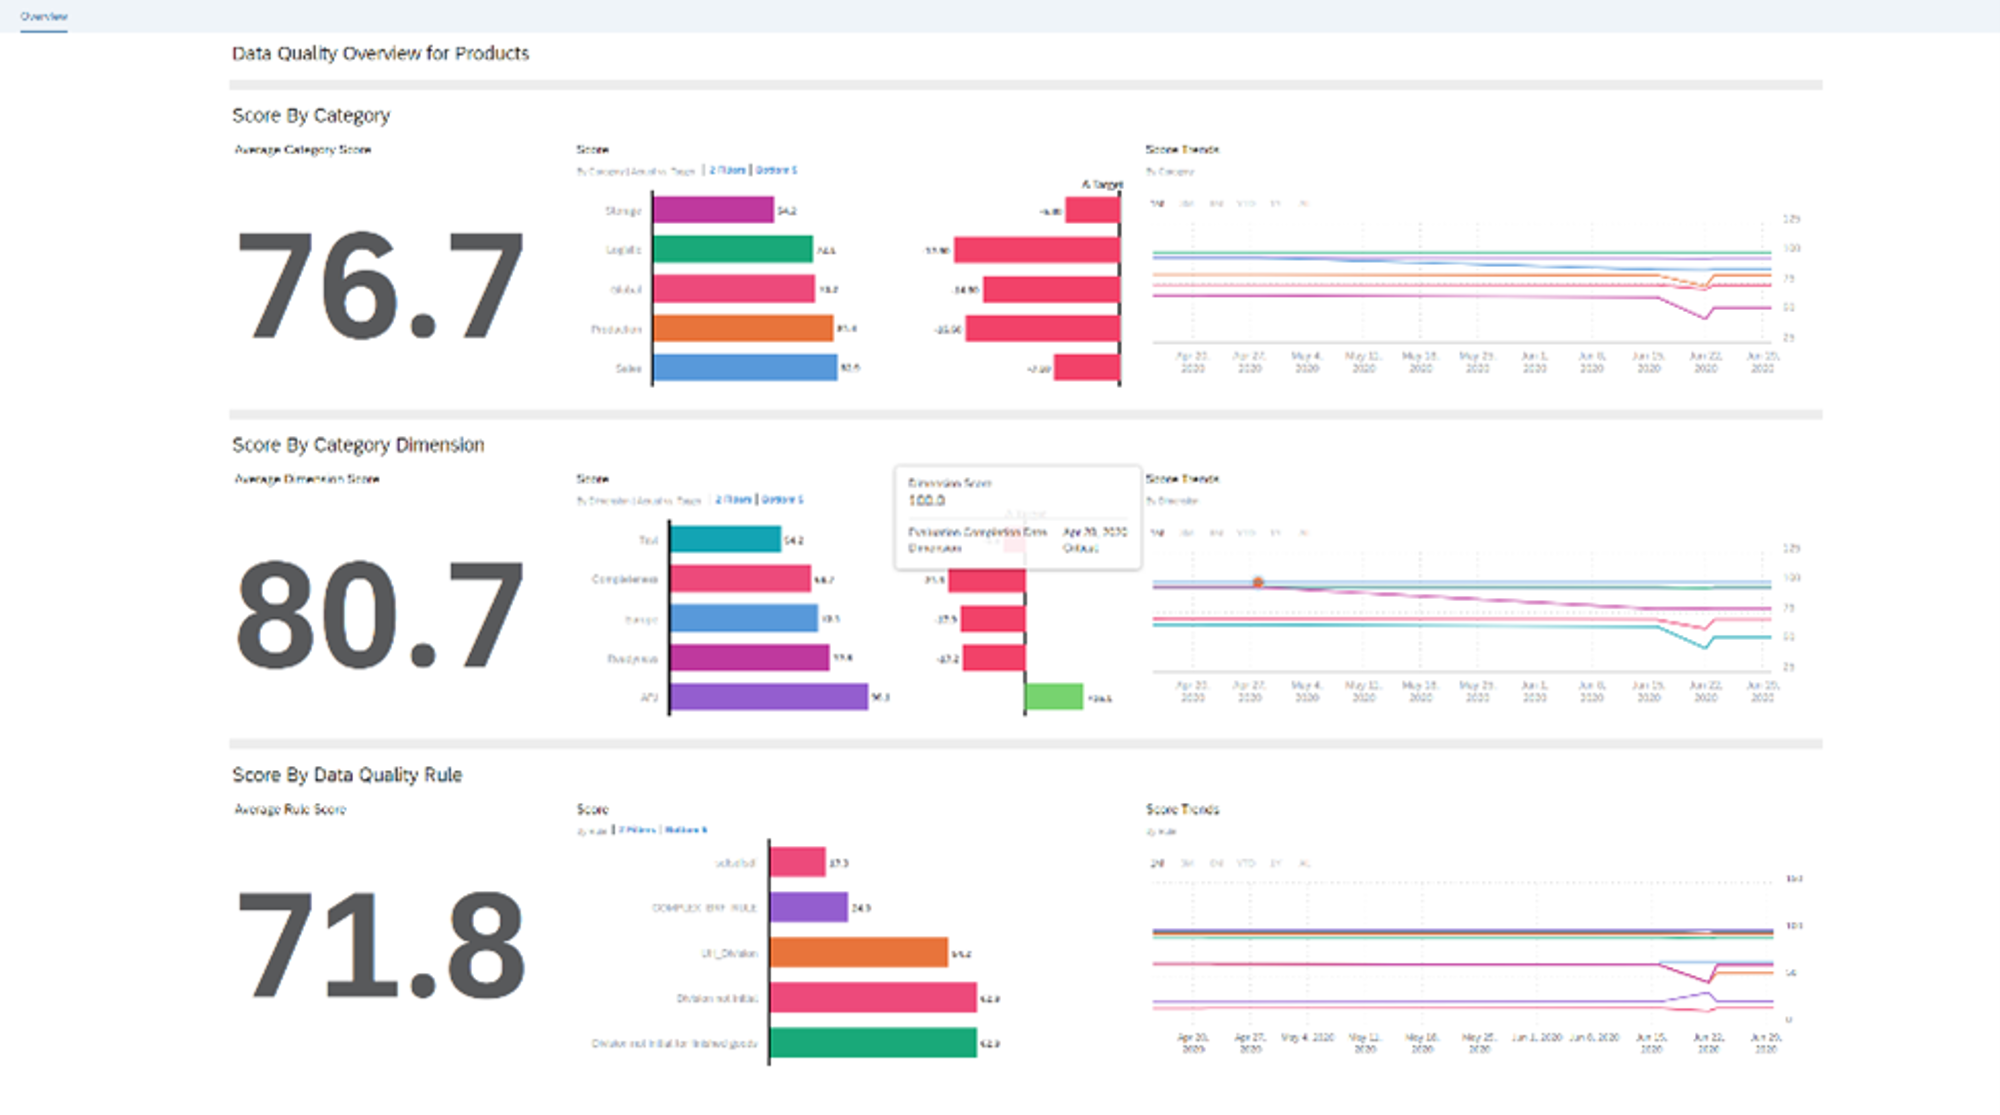Open the 2 Filters list in Score By Category
The image size is (2000, 1115).
(x=727, y=170)
